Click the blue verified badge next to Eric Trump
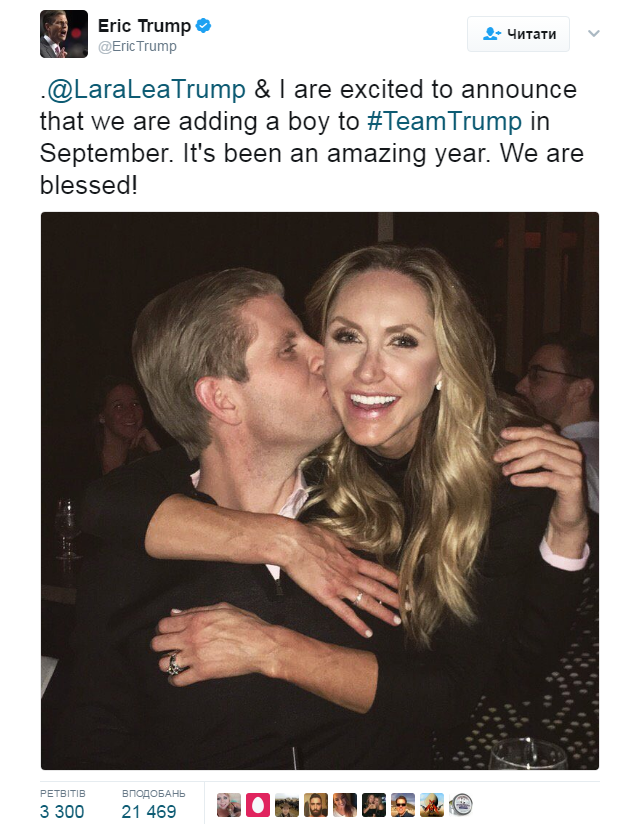 [x=203, y=25]
